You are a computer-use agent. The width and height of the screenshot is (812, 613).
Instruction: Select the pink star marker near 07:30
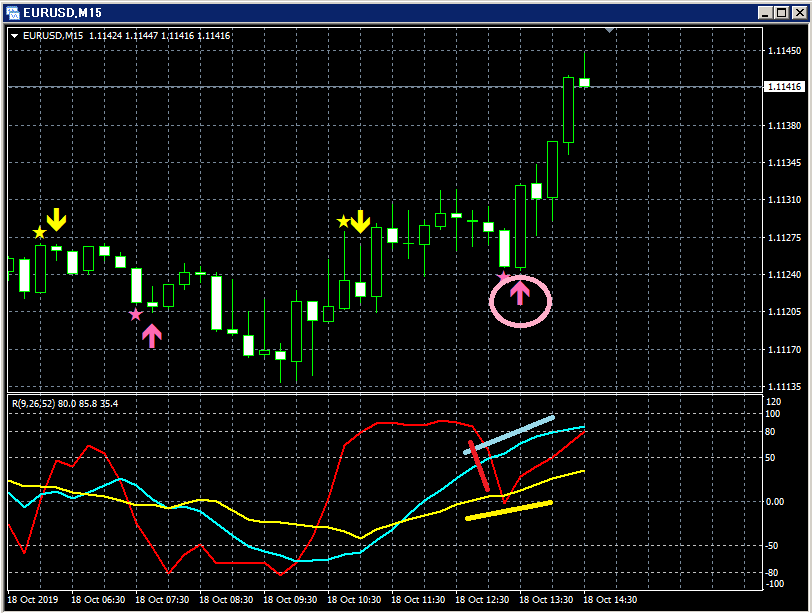click(x=135, y=314)
